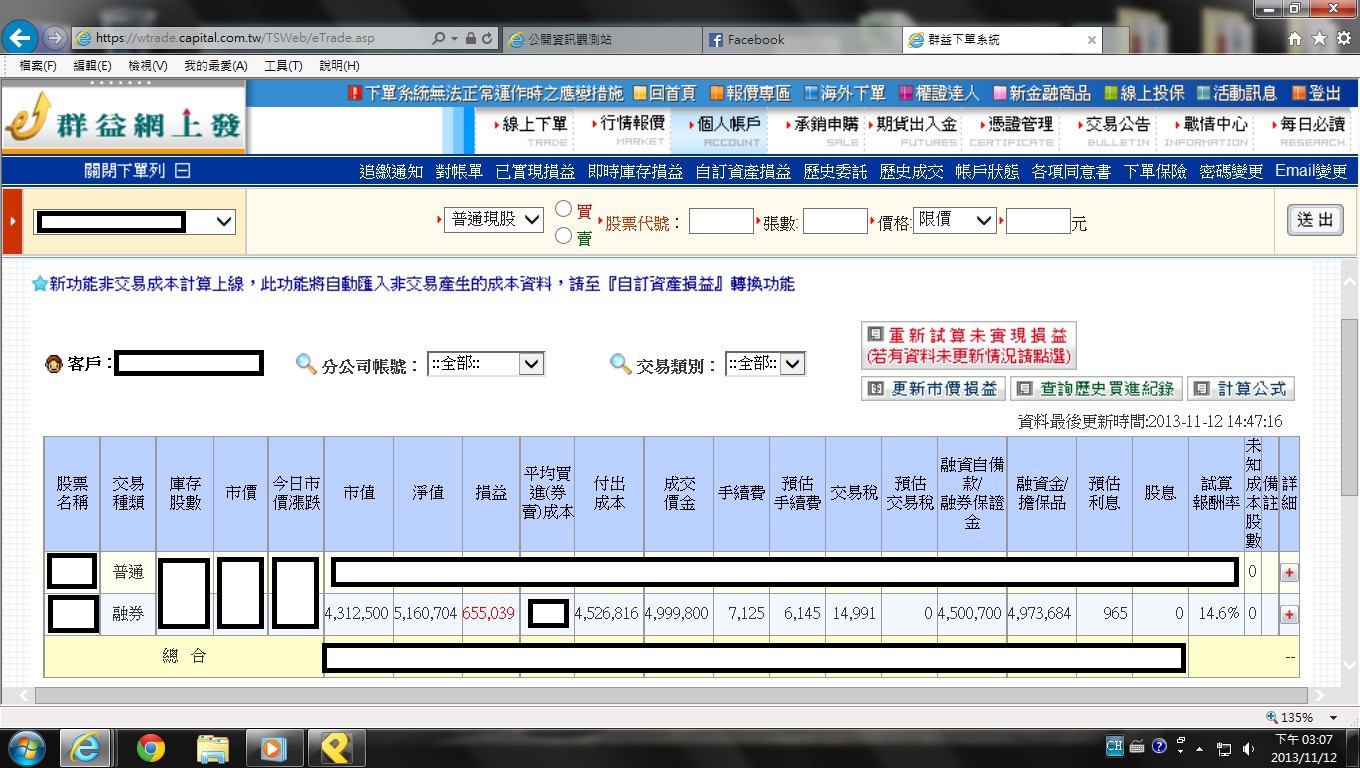1360x768 pixels.
Task: Click the magnifier icon beside 分公司帳號
Action: (x=306, y=364)
